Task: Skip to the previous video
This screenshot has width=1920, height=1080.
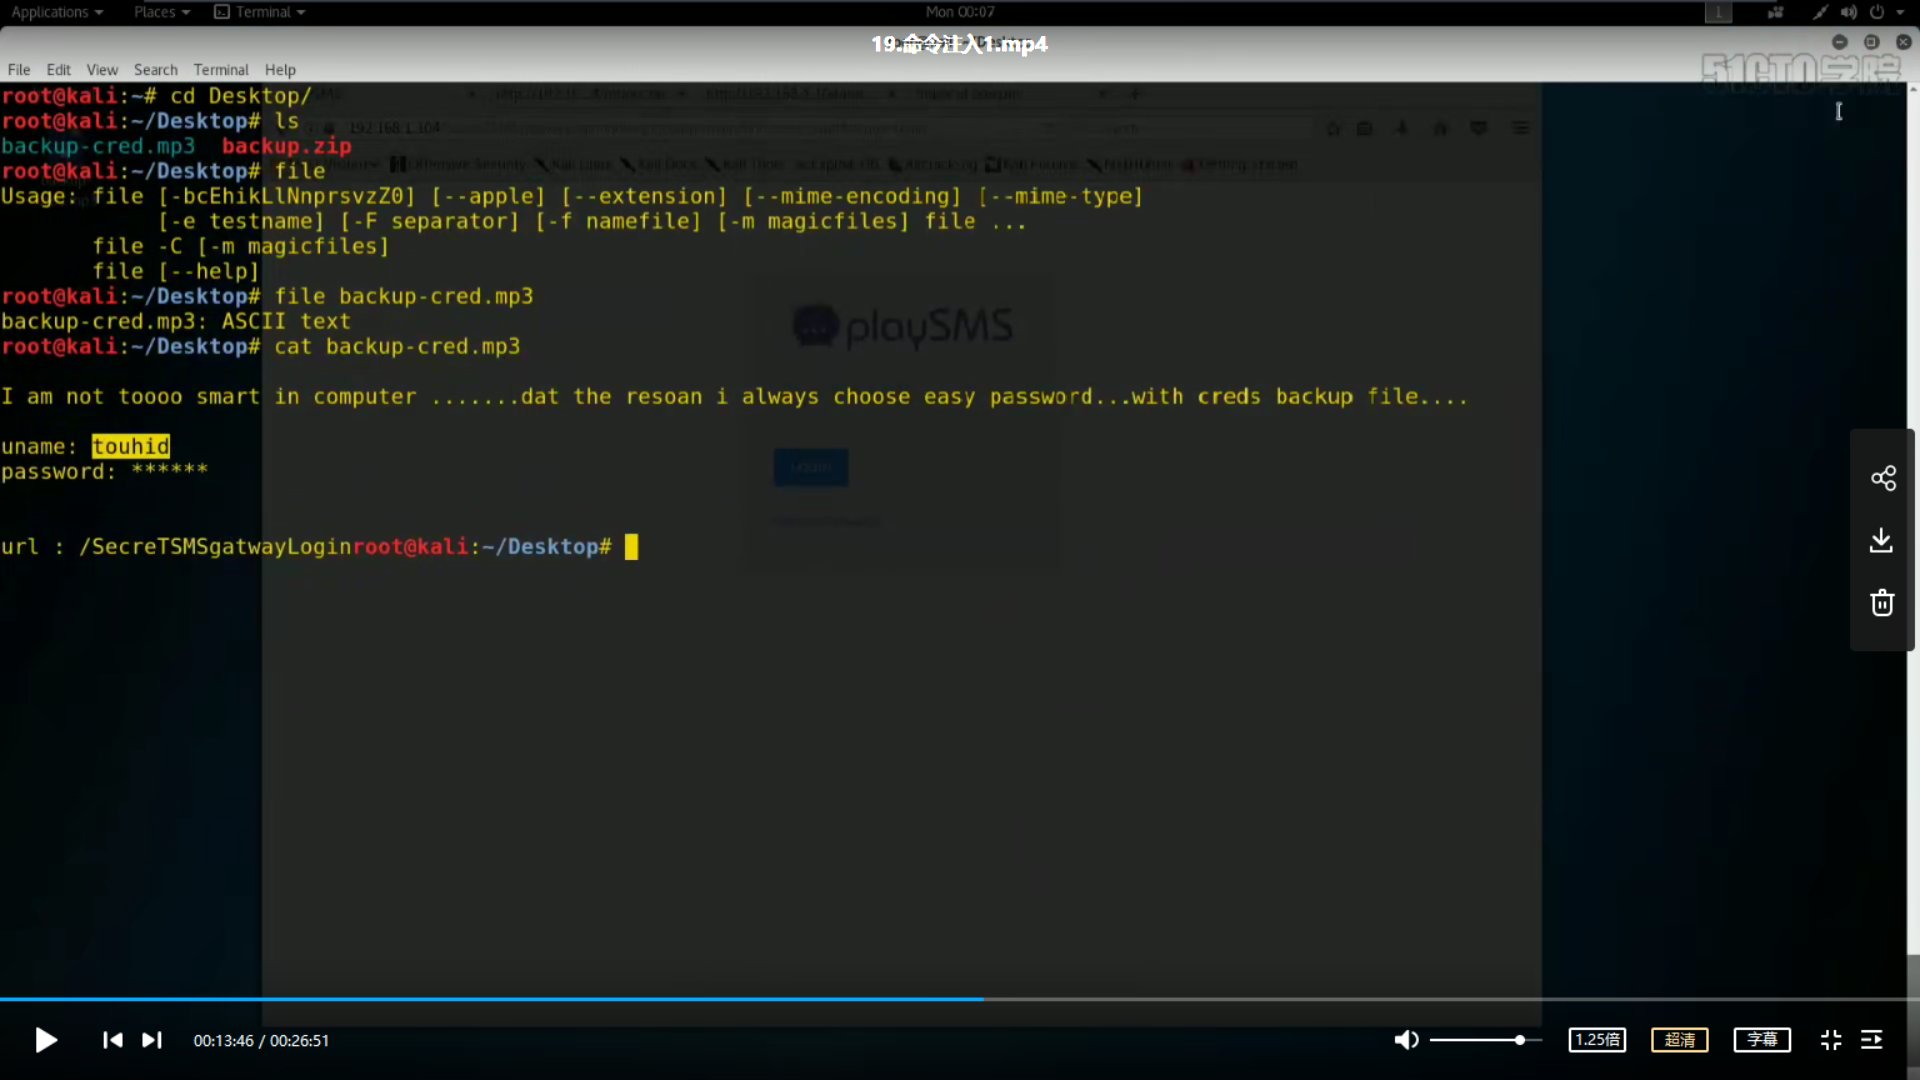Action: (113, 1040)
